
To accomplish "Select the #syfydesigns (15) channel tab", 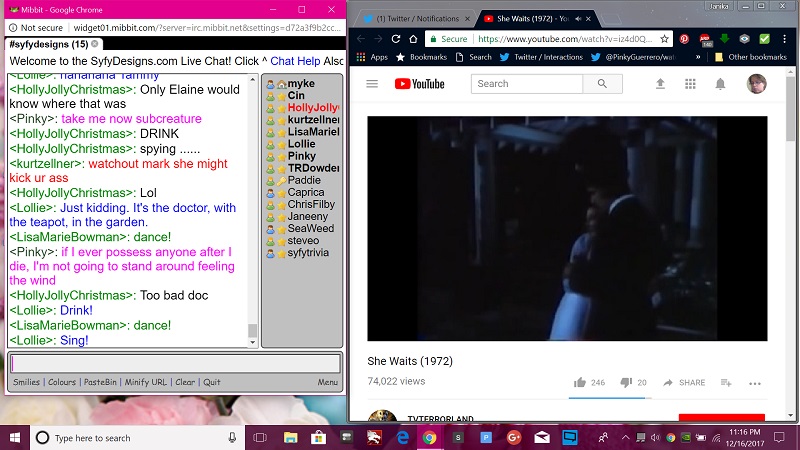I will coord(49,44).
